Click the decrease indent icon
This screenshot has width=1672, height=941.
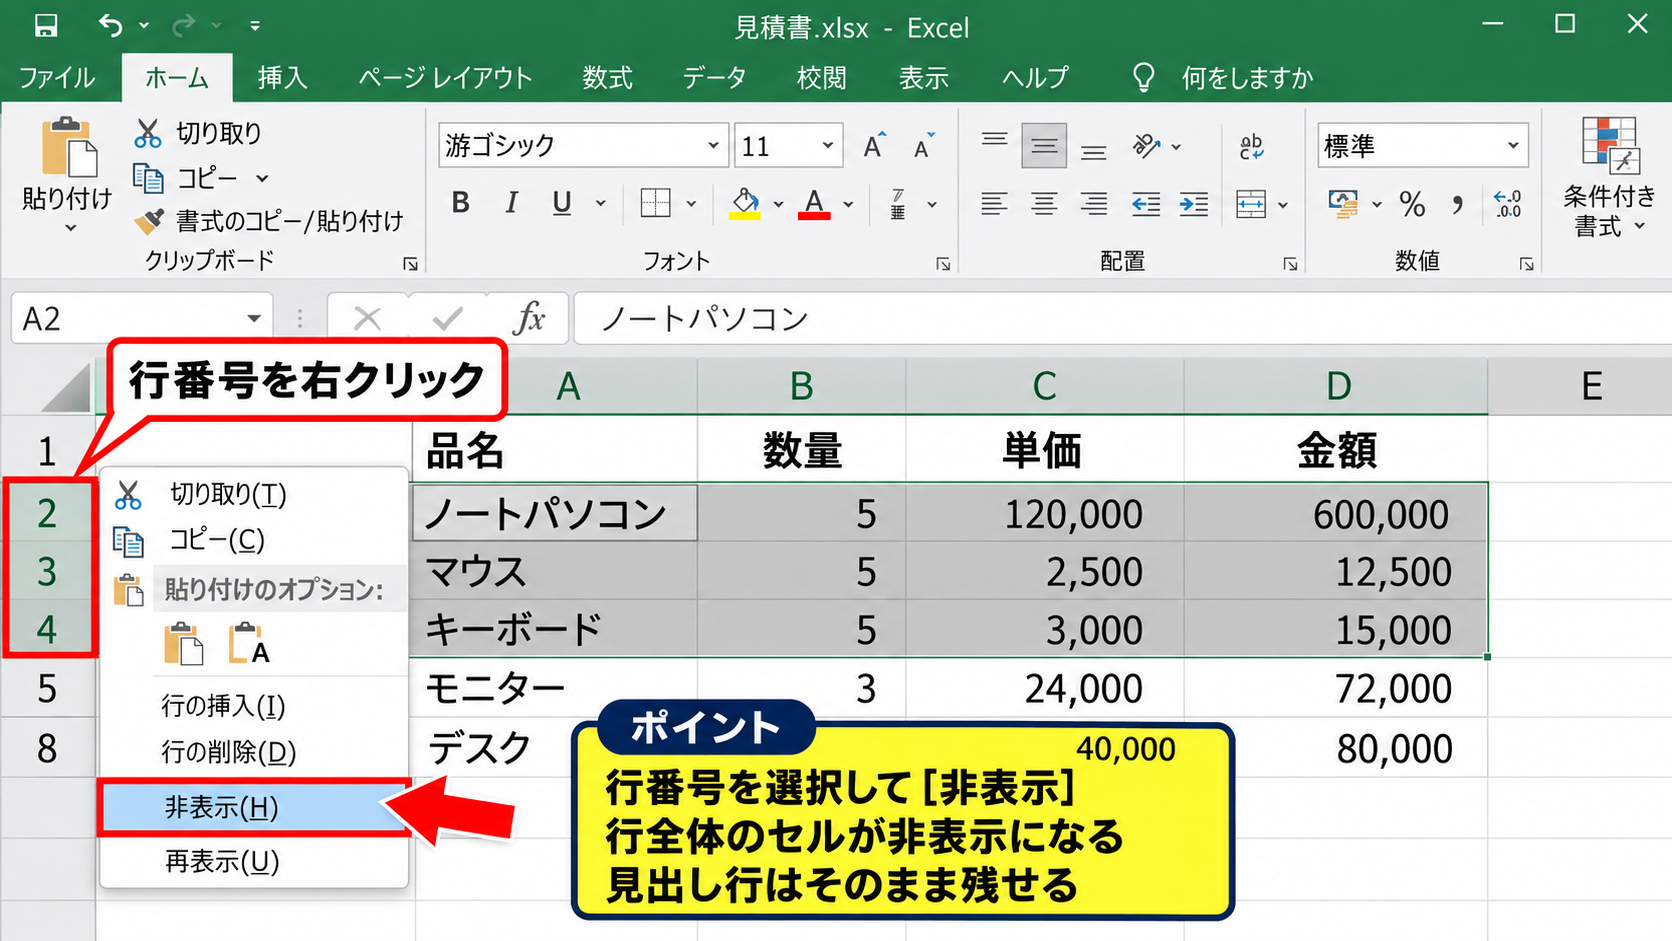[1146, 204]
